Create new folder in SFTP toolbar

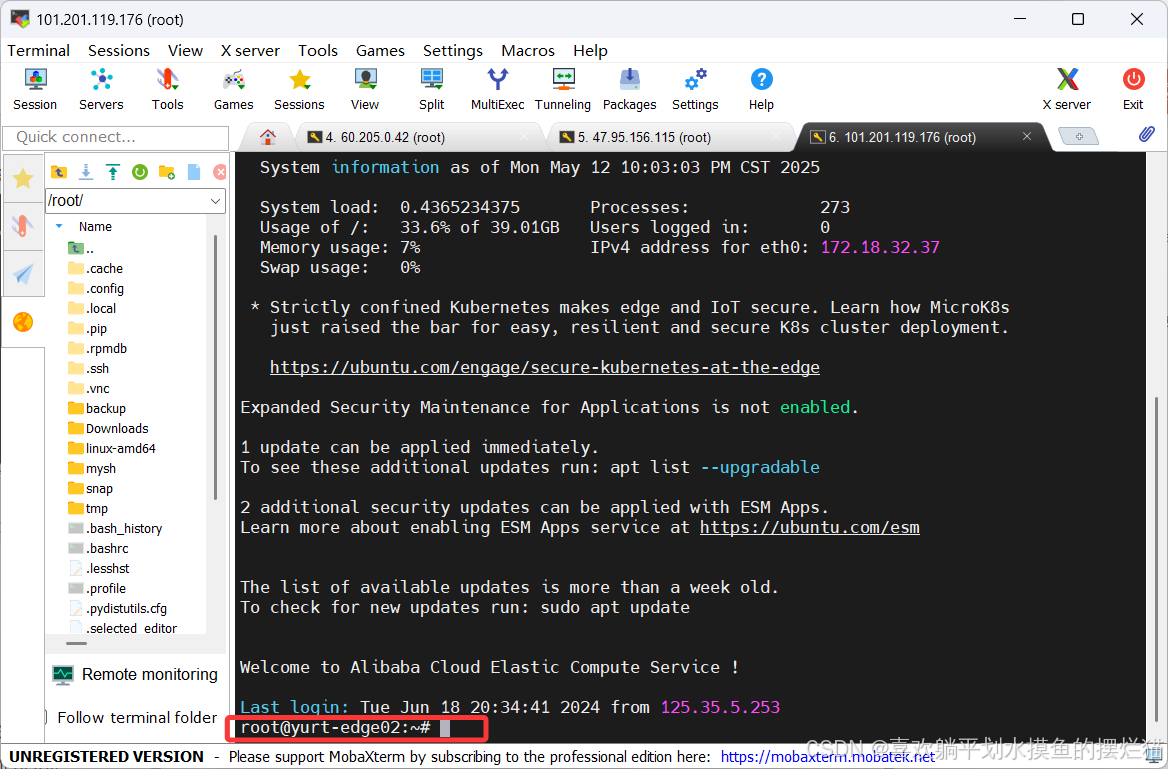(x=167, y=172)
